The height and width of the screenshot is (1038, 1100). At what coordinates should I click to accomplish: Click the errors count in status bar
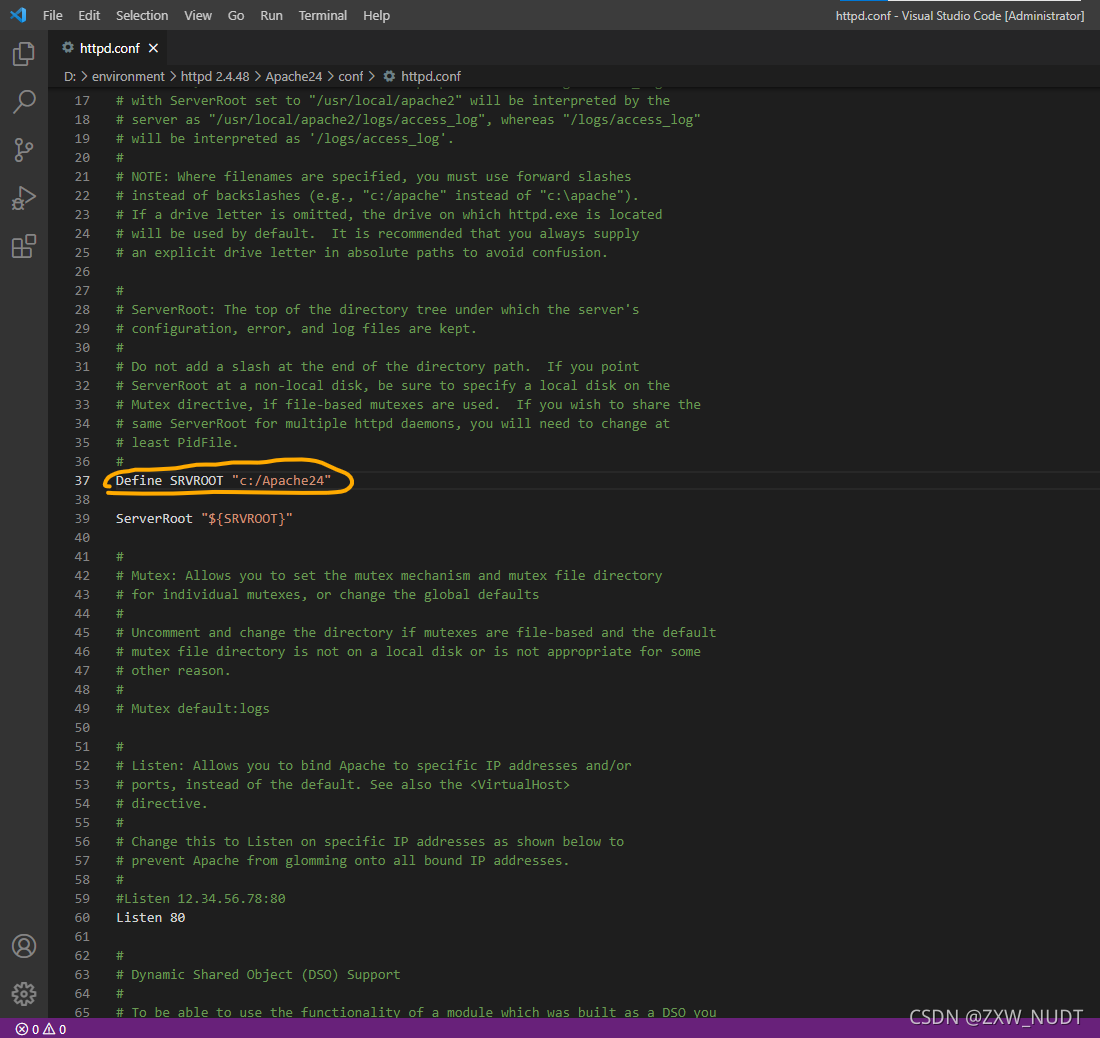pos(27,1029)
